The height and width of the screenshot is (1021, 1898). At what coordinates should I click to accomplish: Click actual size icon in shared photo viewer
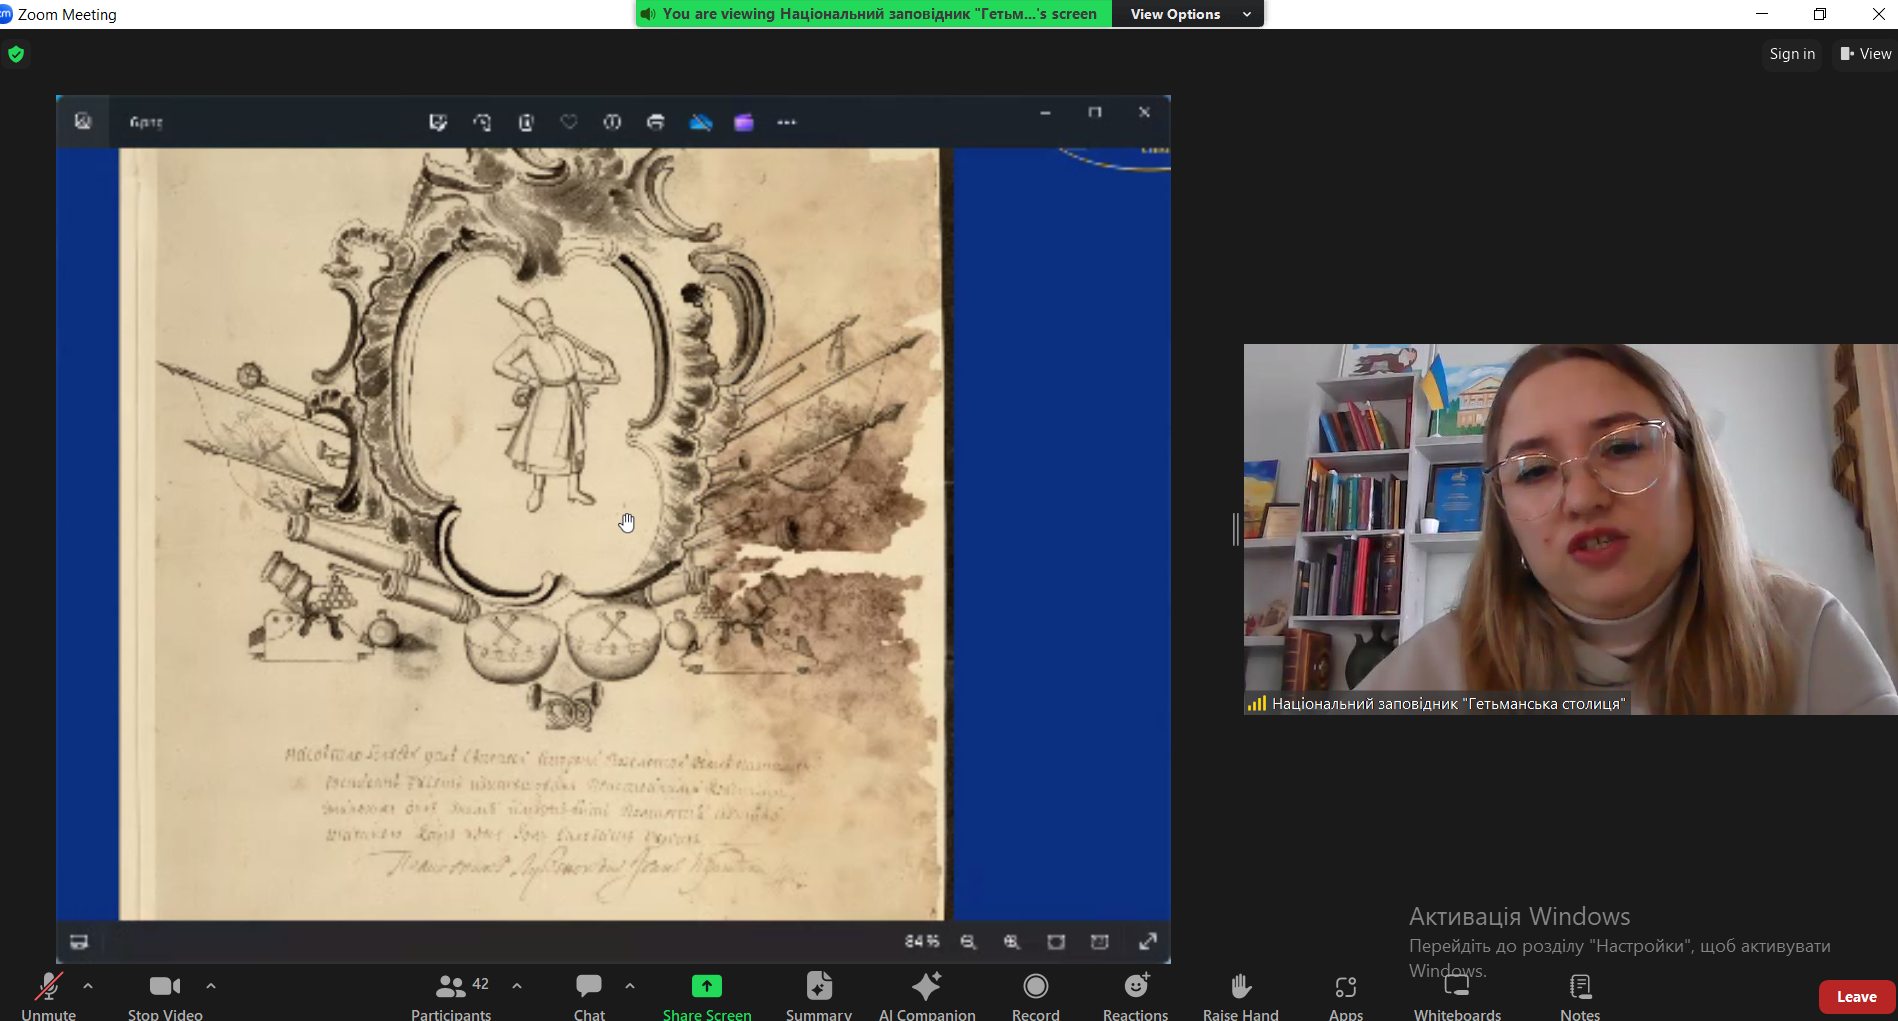1100,941
